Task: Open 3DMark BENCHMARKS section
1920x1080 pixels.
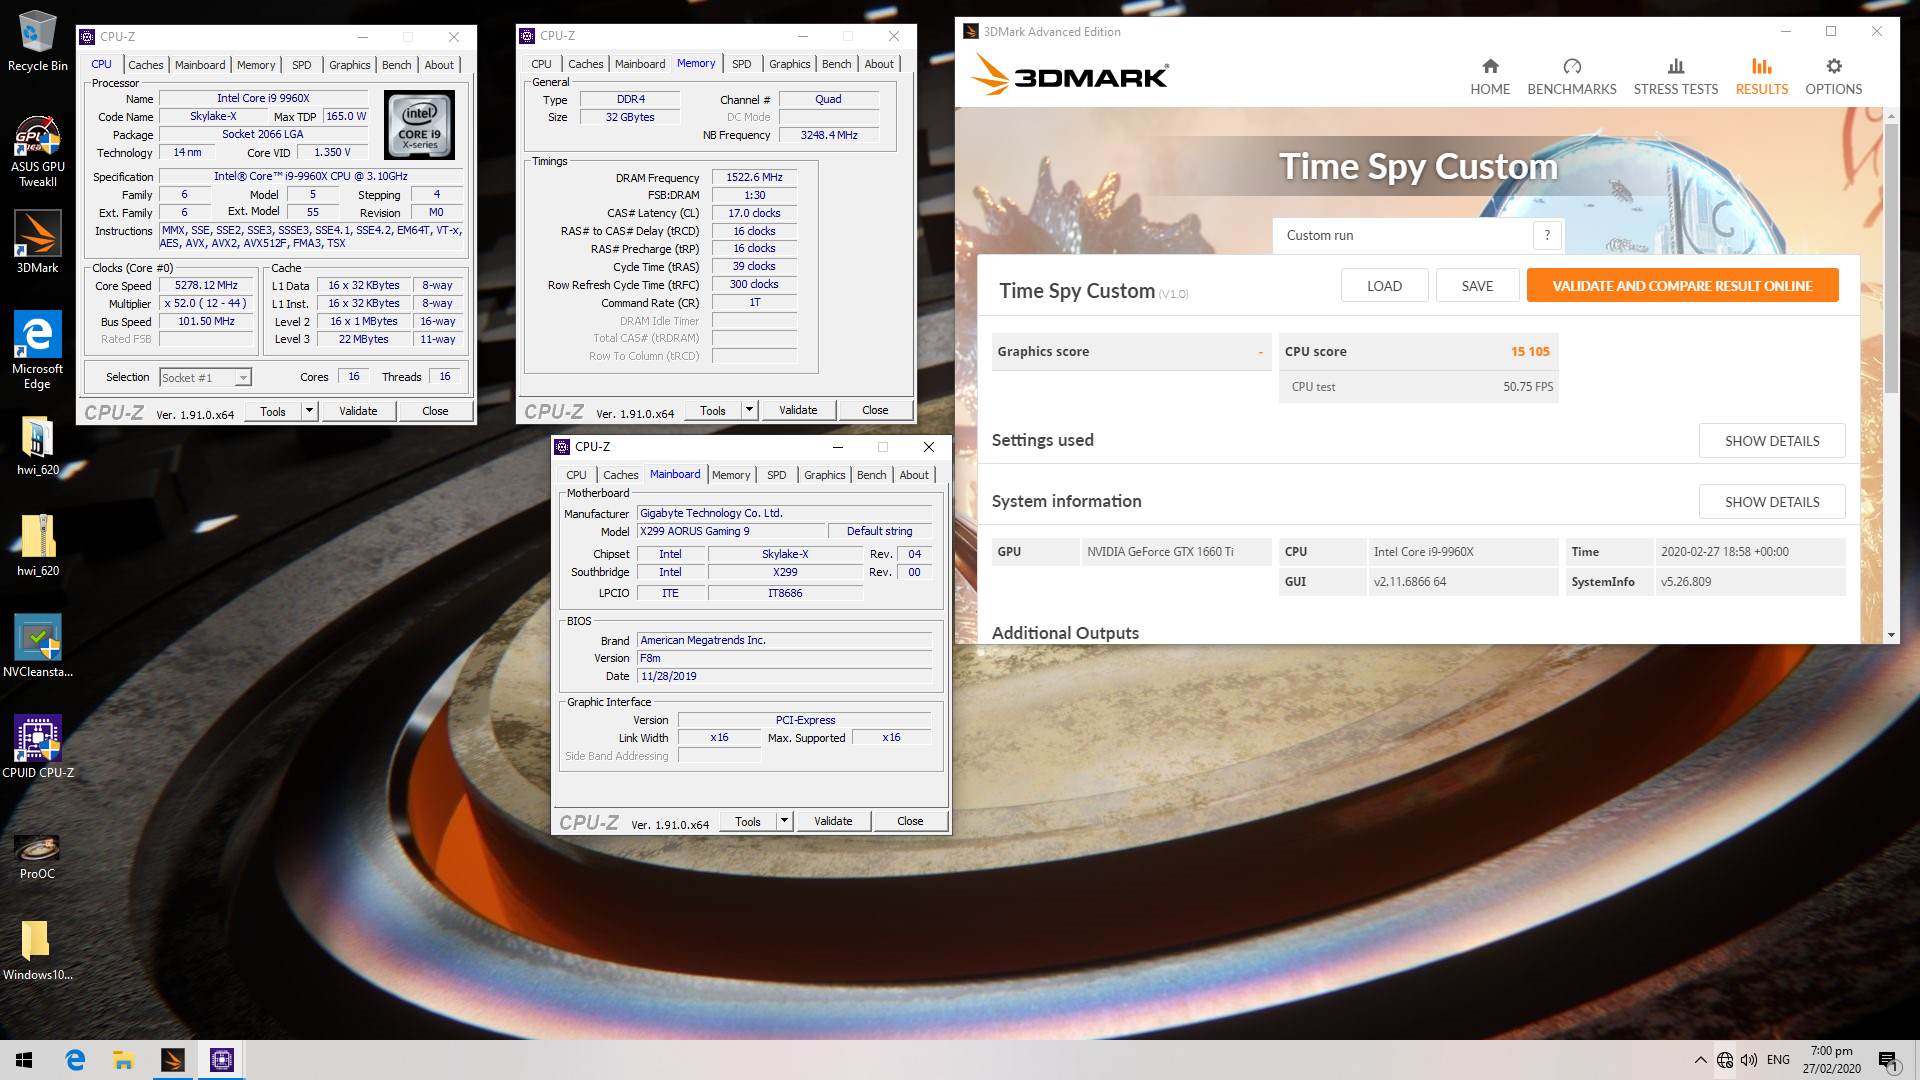Action: pyautogui.click(x=1571, y=76)
